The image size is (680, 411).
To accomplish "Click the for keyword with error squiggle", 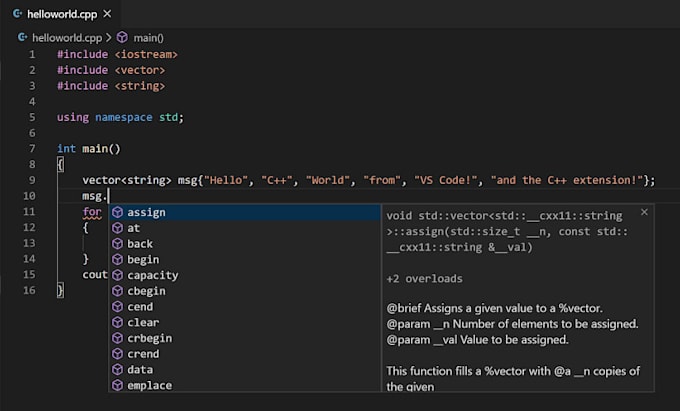I will (x=92, y=212).
